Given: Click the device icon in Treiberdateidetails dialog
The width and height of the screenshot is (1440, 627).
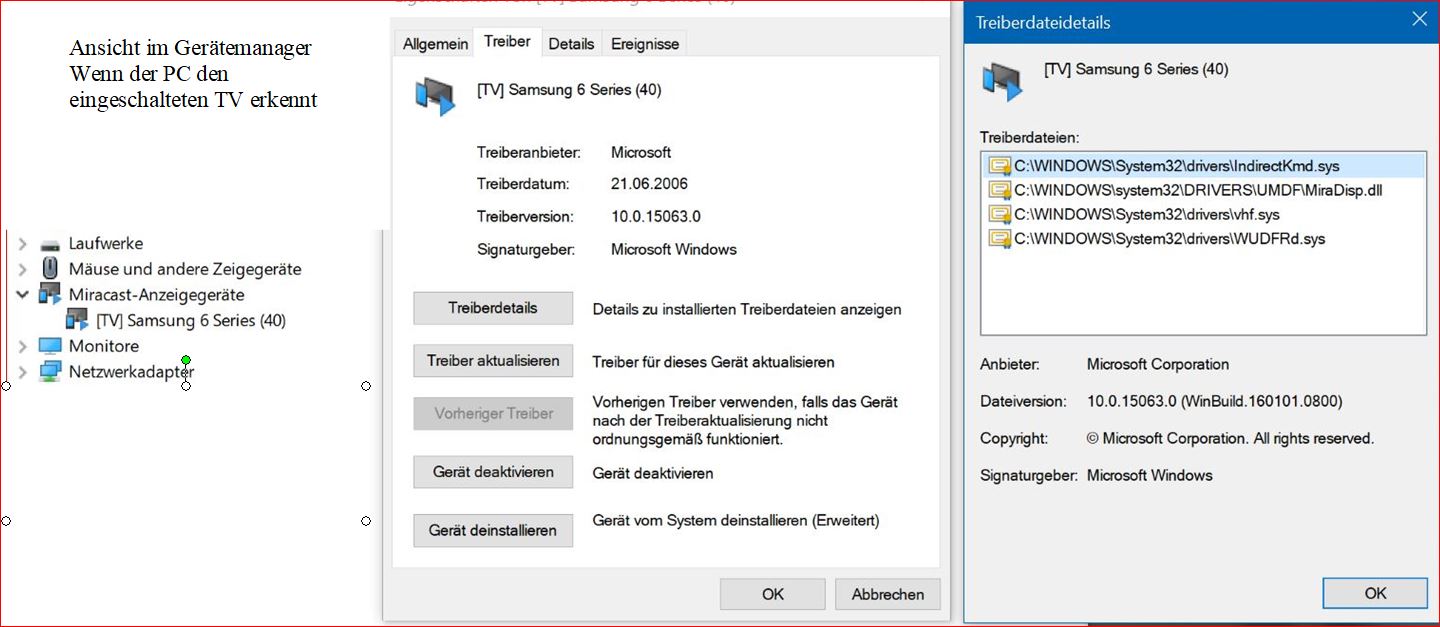Looking at the screenshot, I should pos(1002,82).
